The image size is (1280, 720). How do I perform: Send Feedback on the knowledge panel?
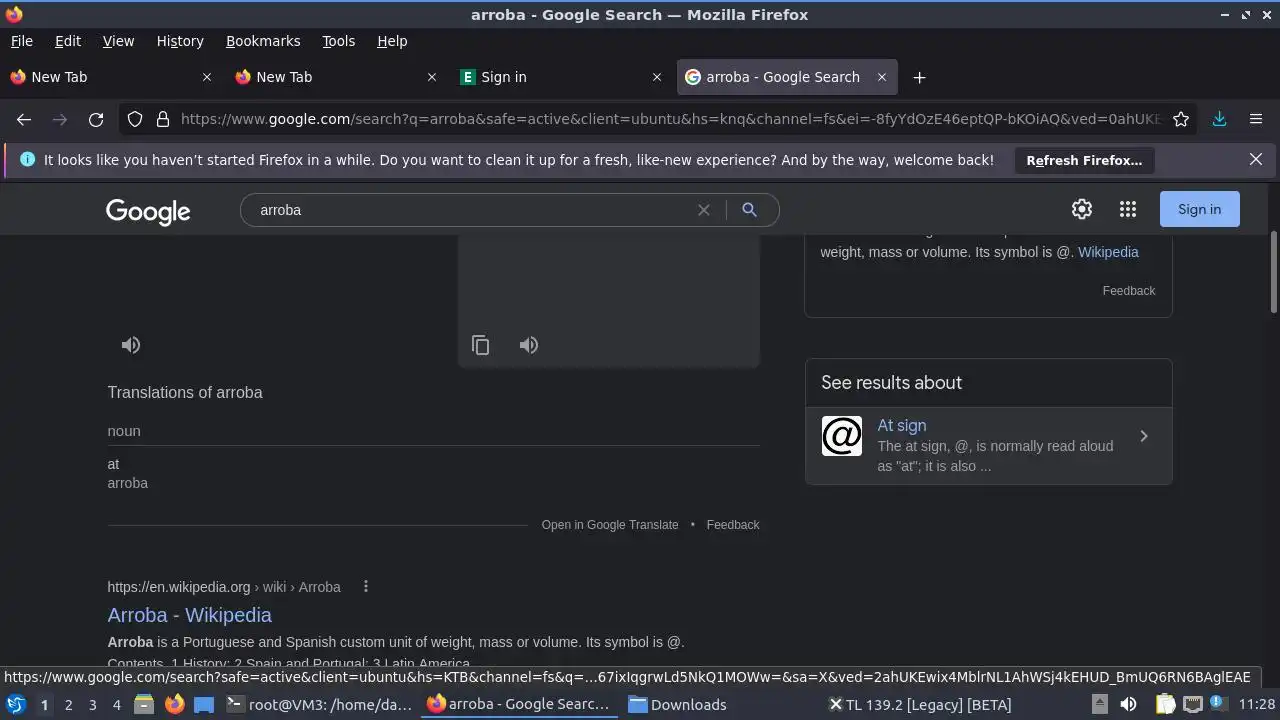[x=1129, y=291]
